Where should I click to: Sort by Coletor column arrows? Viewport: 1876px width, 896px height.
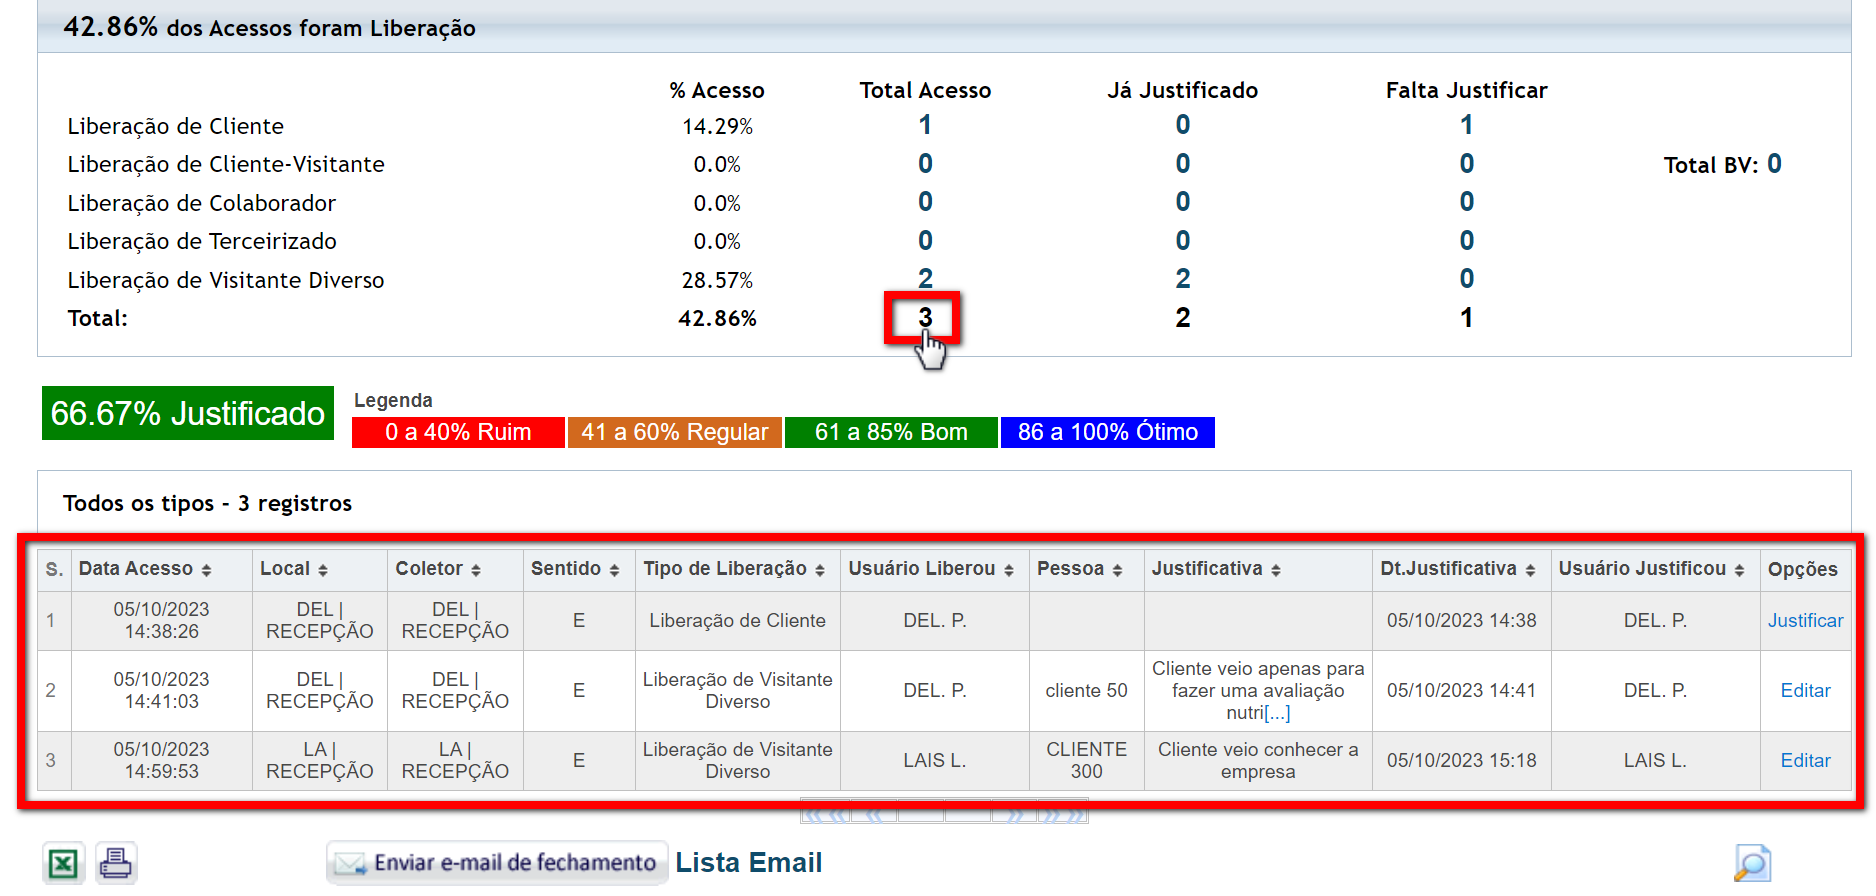point(476,570)
